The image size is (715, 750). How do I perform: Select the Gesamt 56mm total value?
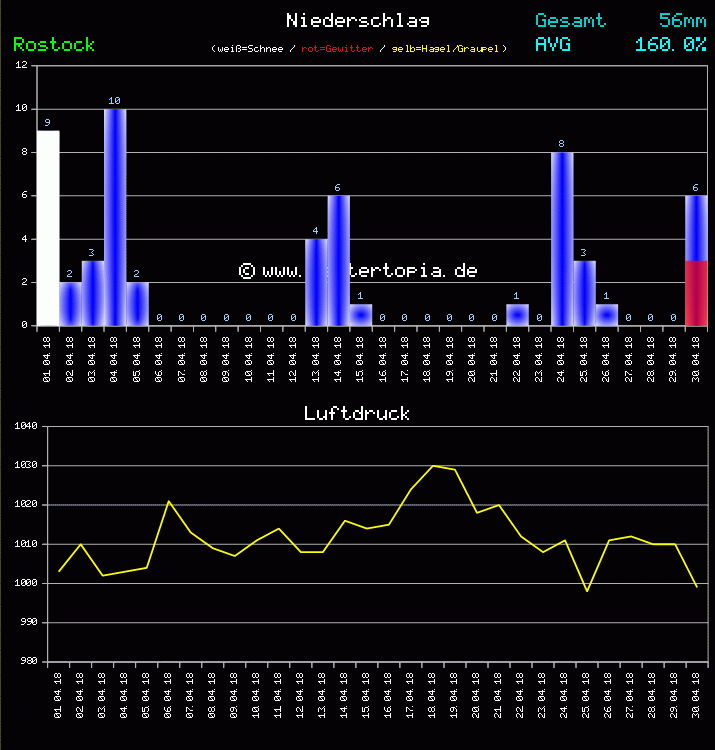coord(682,20)
